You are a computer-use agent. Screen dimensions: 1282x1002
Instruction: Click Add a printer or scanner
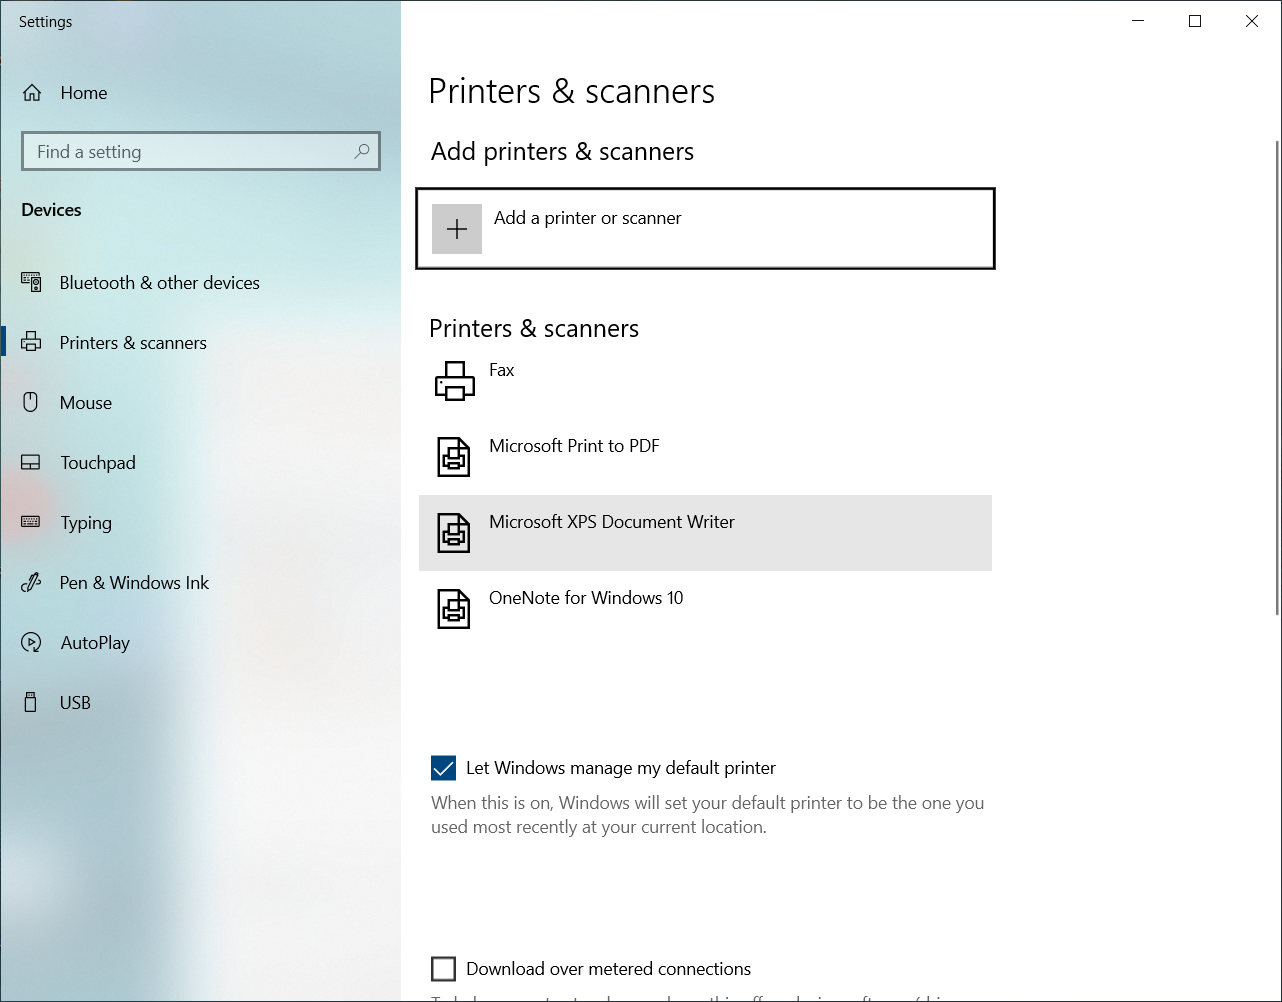coord(705,228)
